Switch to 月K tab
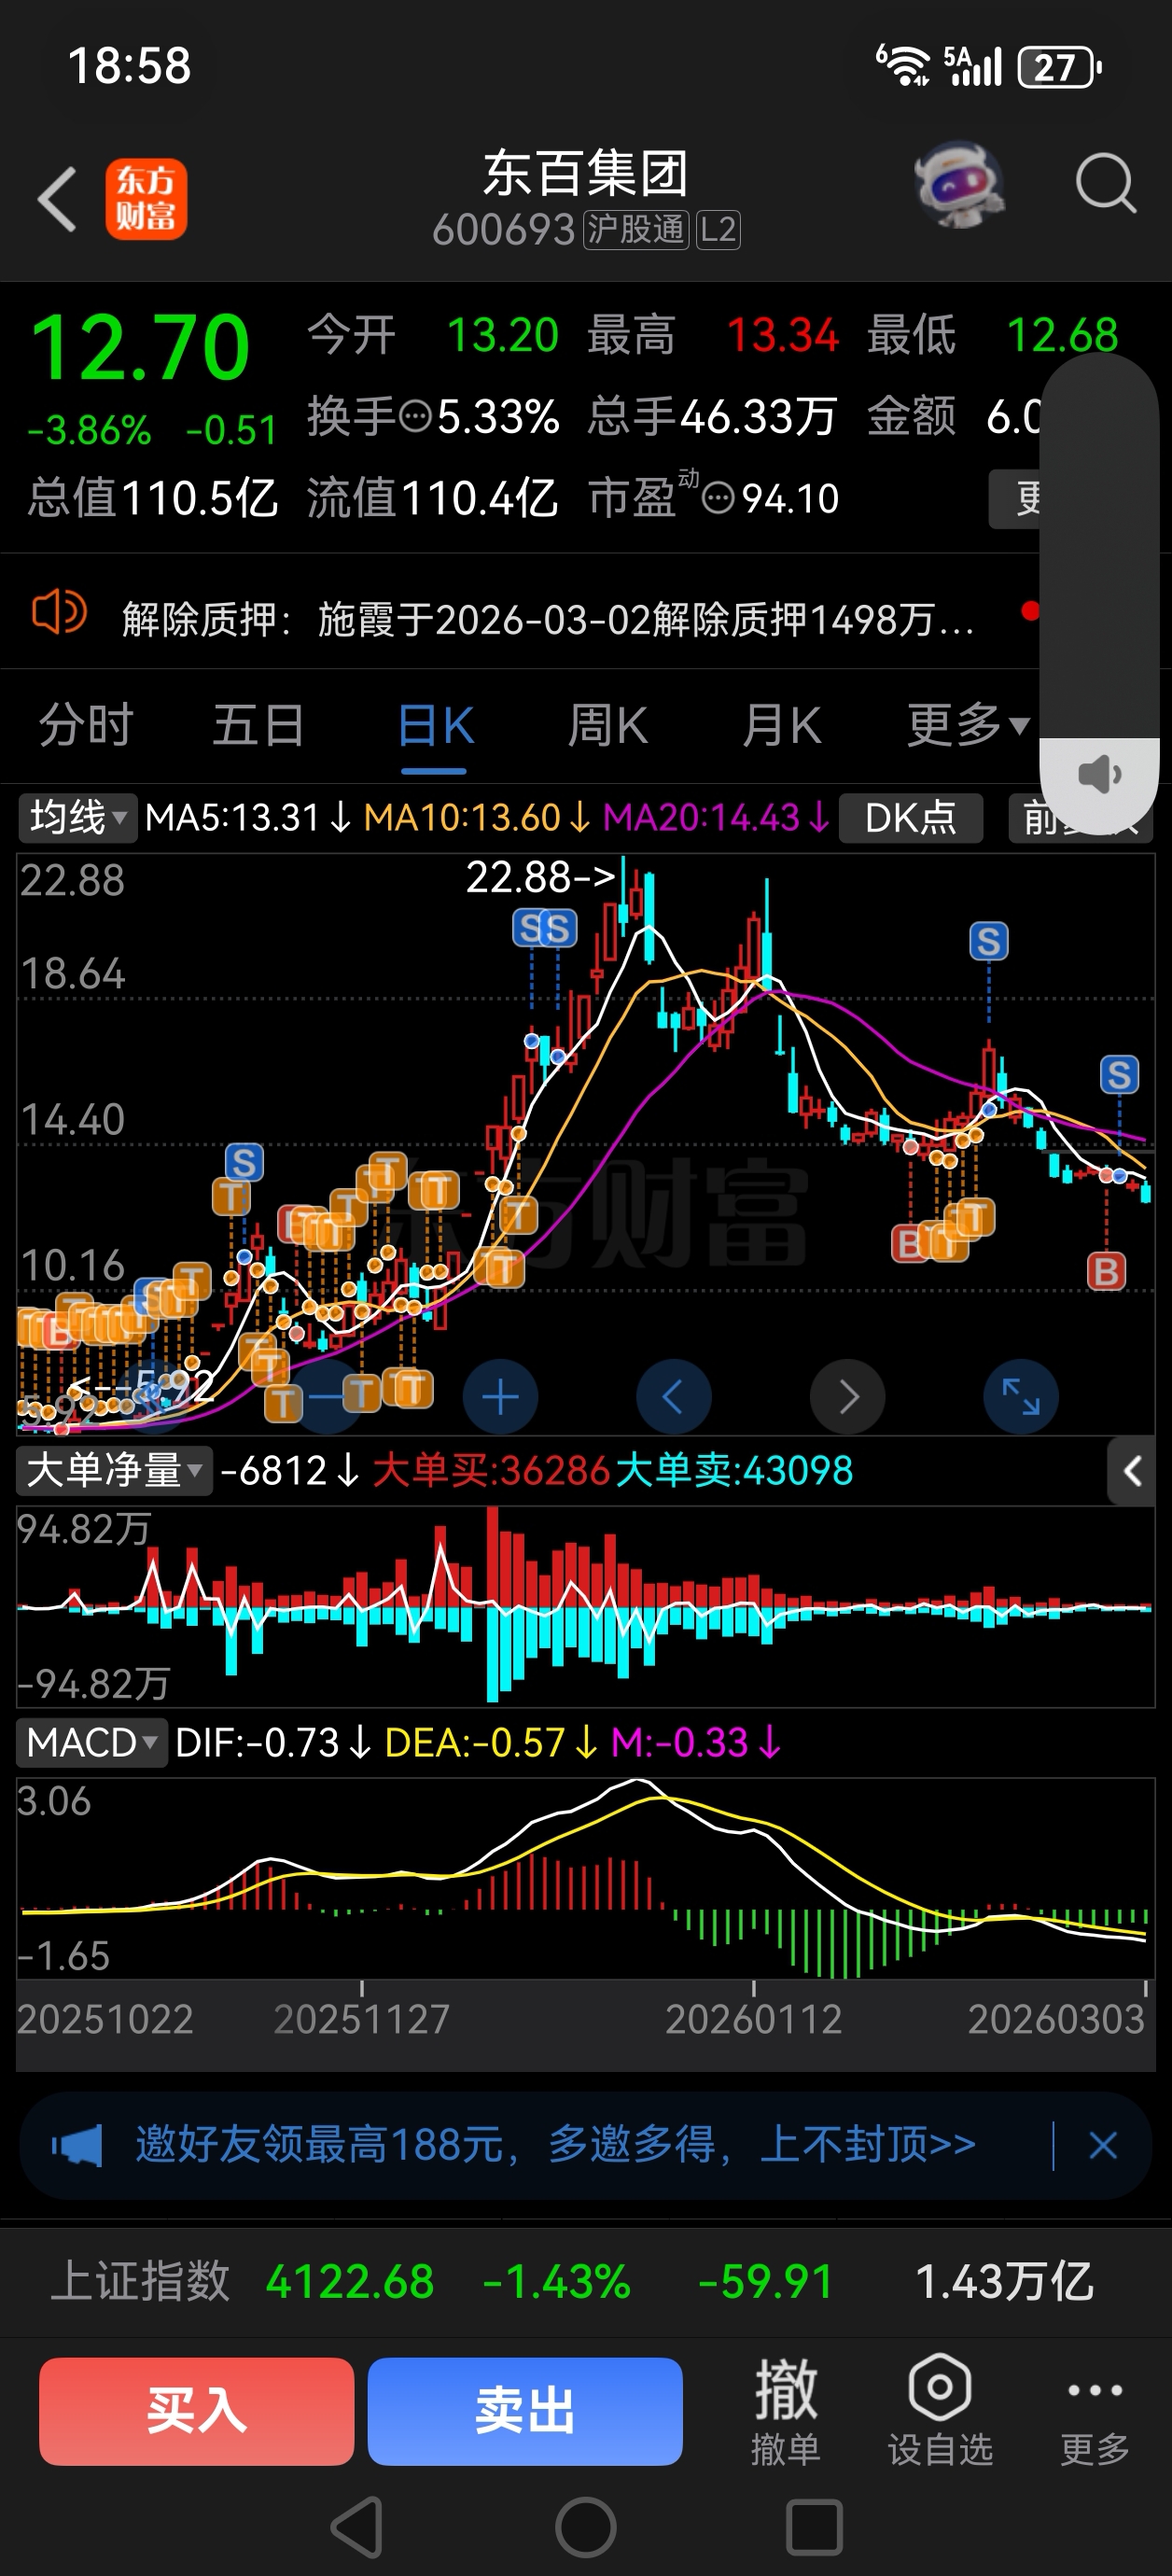Image resolution: width=1172 pixels, height=2576 pixels. [x=782, y=725]
